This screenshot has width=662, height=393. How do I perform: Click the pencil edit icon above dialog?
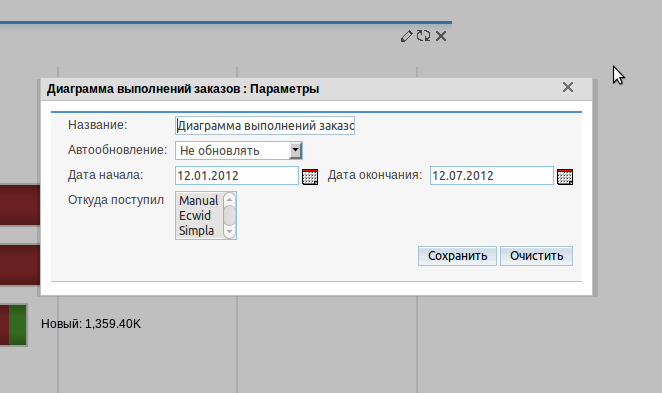point(406,36)
